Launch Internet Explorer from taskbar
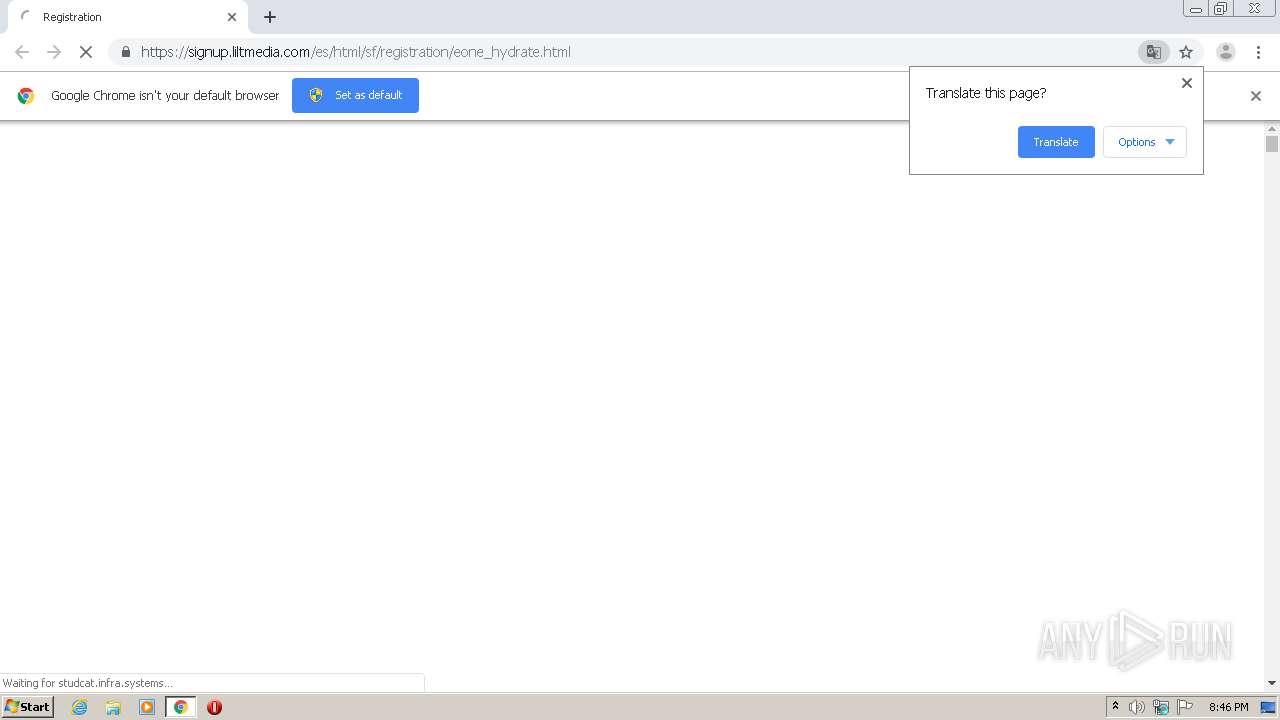This screenshot has width=1280, height=720. [x=80, y=707]
